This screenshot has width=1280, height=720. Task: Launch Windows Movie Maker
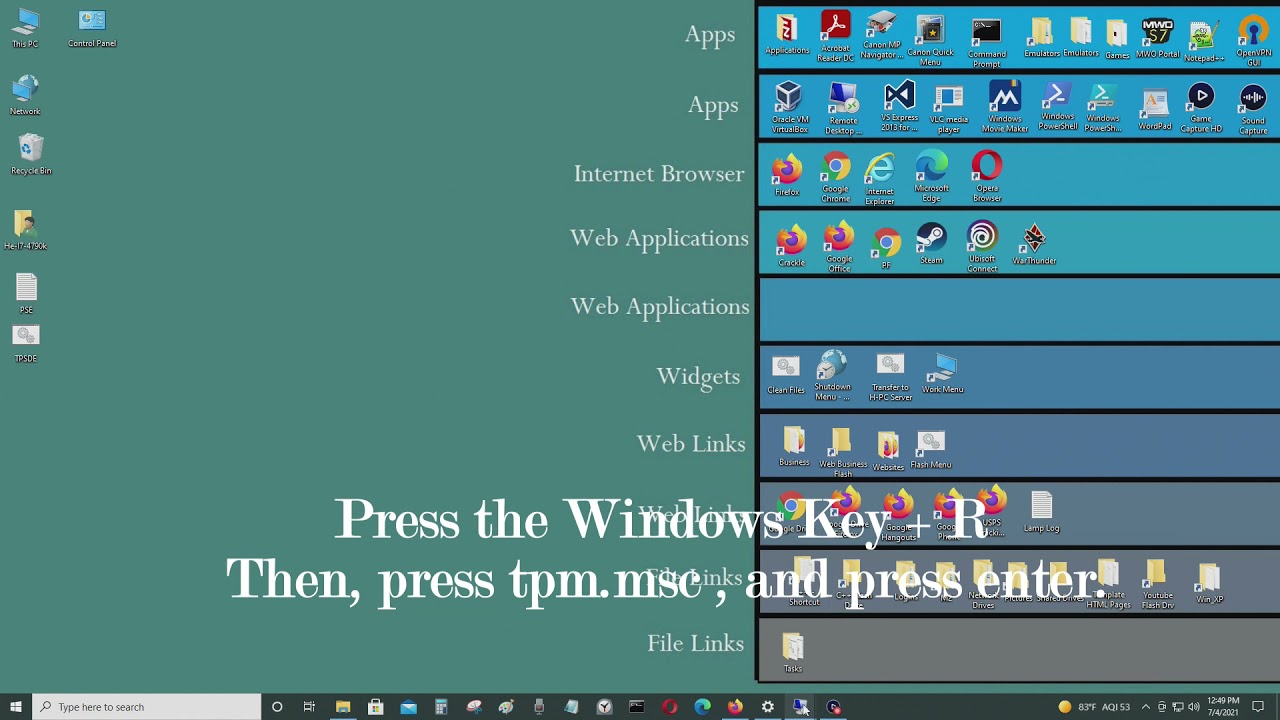[x=1004, y=108]
